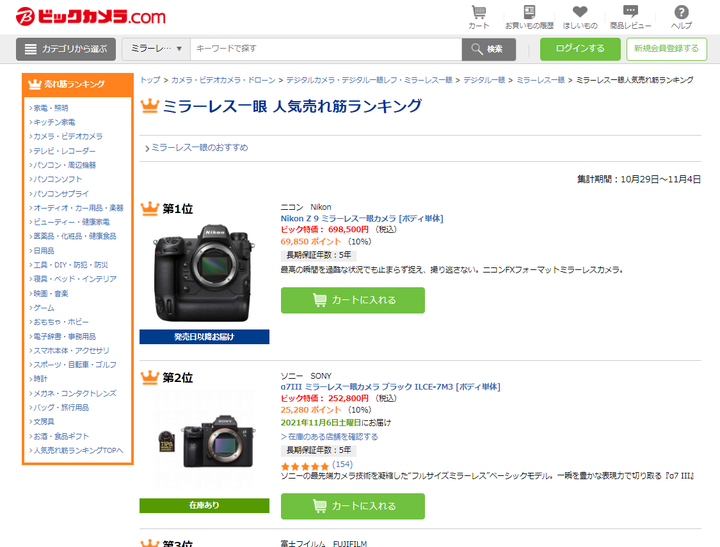720x547 pixels.
Task: Open the help question-mark icon ヘルプ
Action: coord(681,17)
